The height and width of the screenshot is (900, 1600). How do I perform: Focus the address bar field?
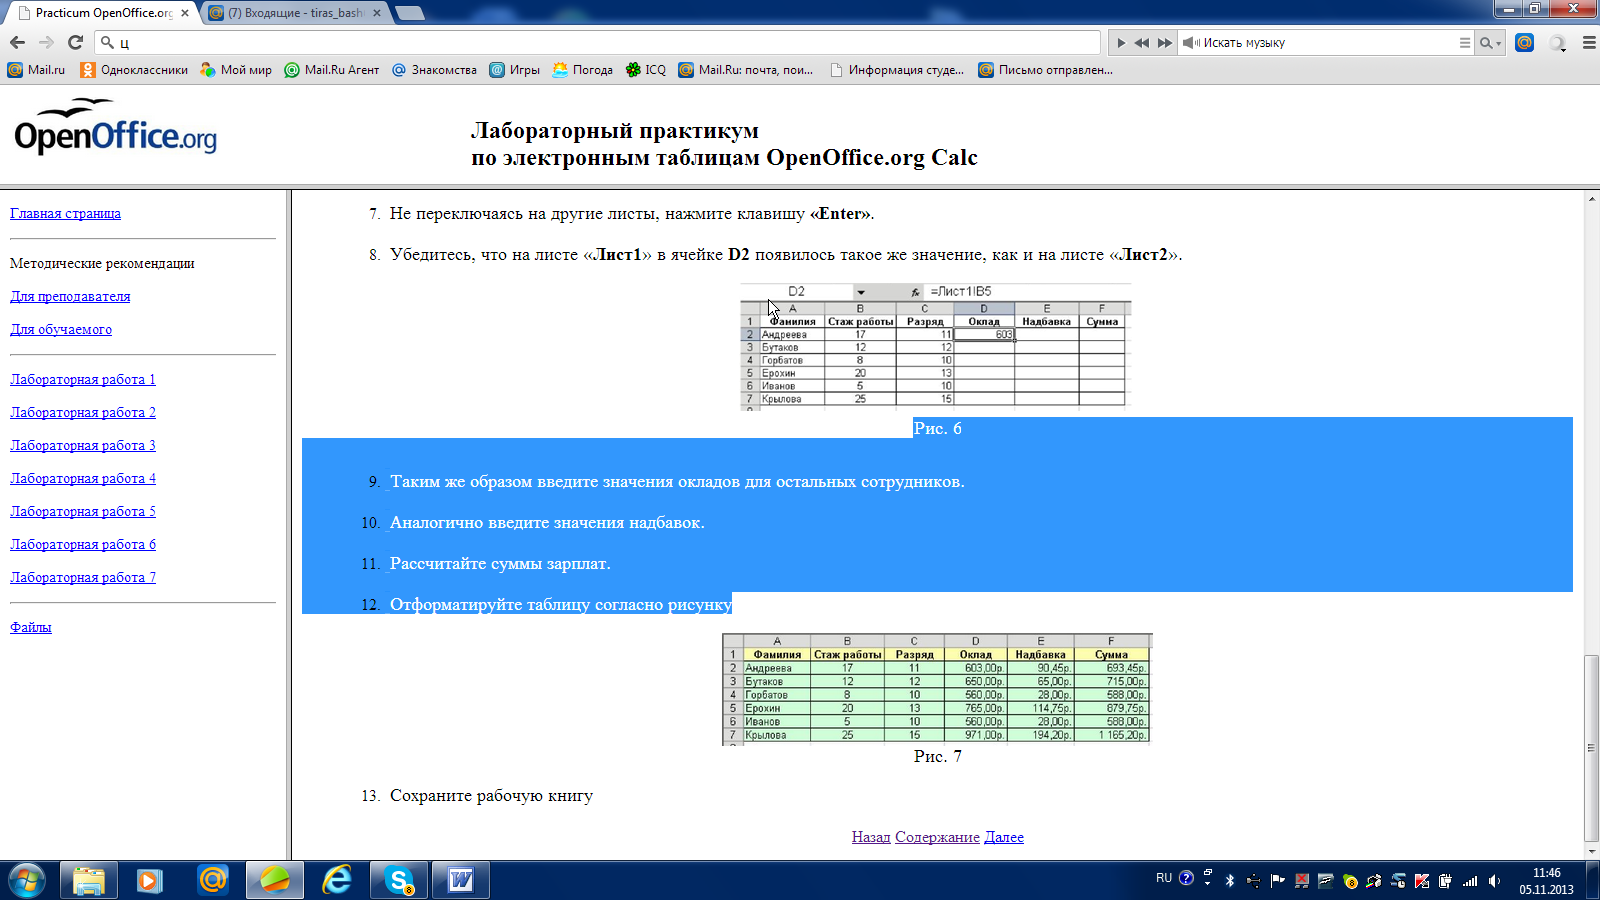[598, 42]
